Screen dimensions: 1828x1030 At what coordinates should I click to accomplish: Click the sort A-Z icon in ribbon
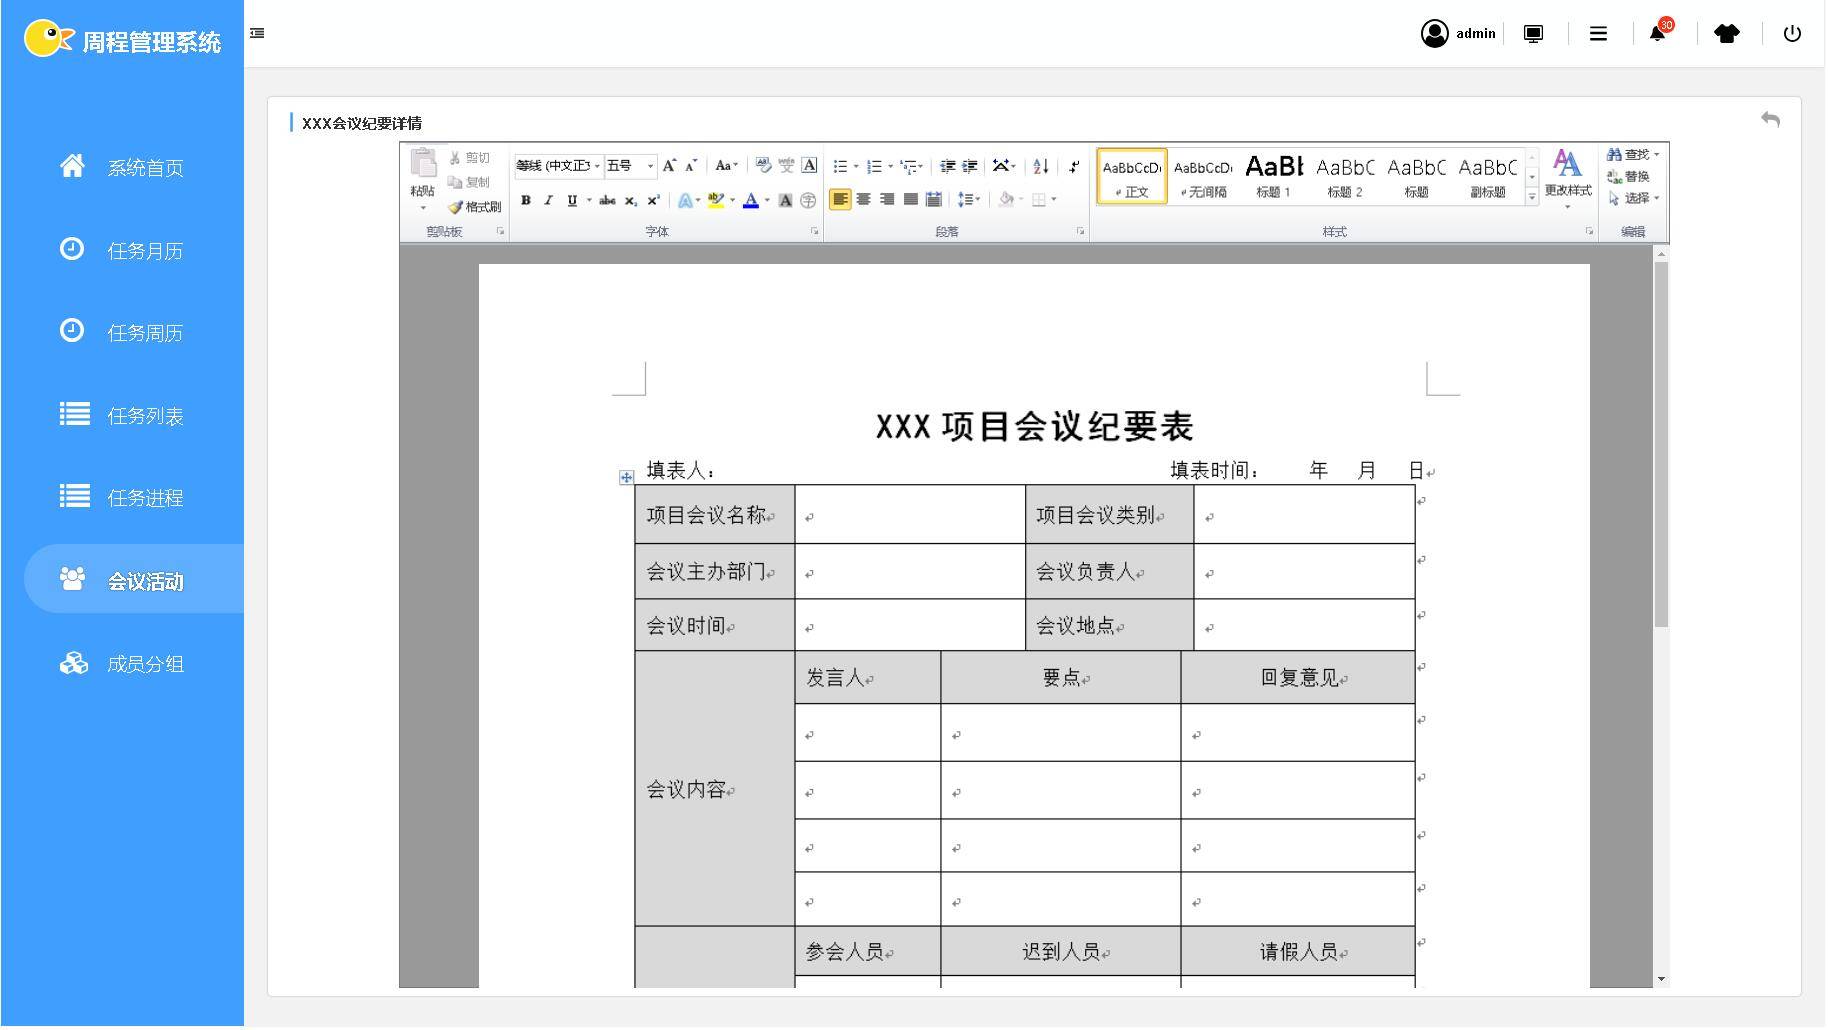(x=1041, y=167)
